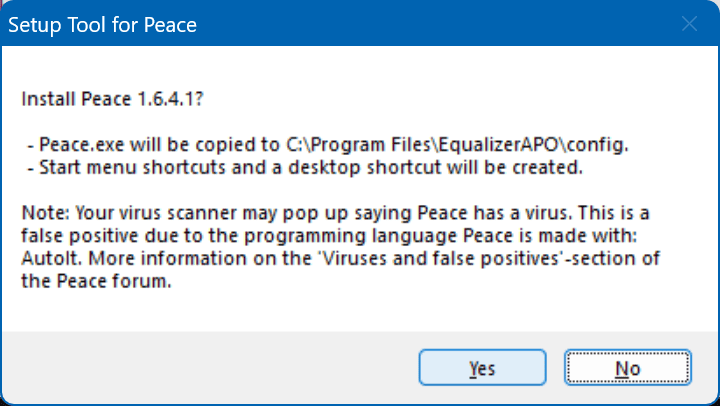Click the word 'Note:' in the warning

[x=43, y=211]
